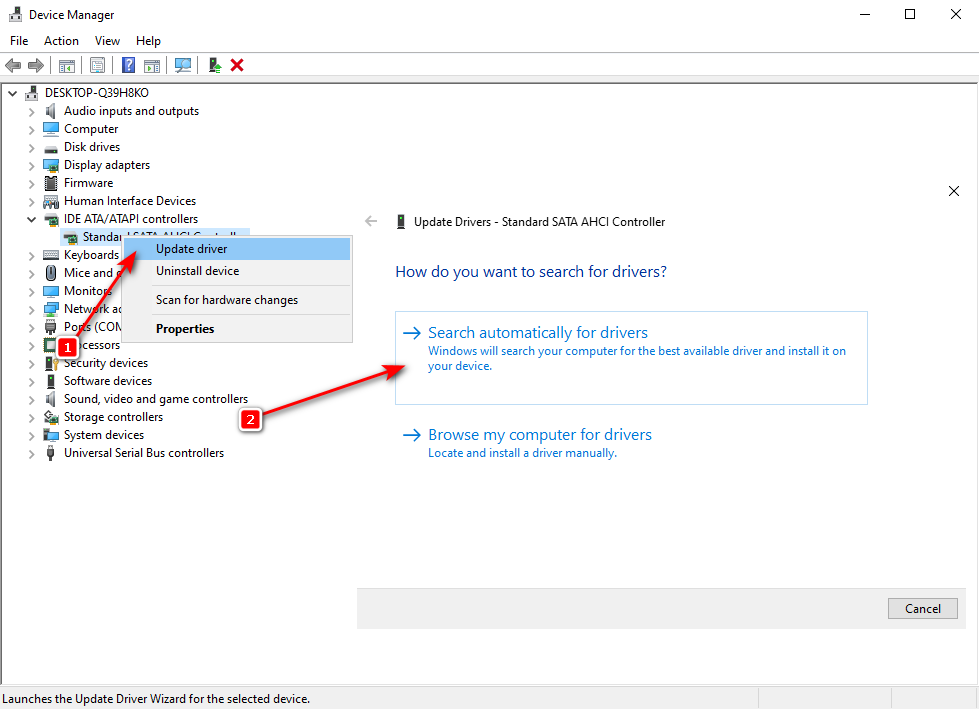The height and width of the screenshot is (709, 979).
Task: Expand the Storage controllers chevron
Action: click(x=31, y=418)
